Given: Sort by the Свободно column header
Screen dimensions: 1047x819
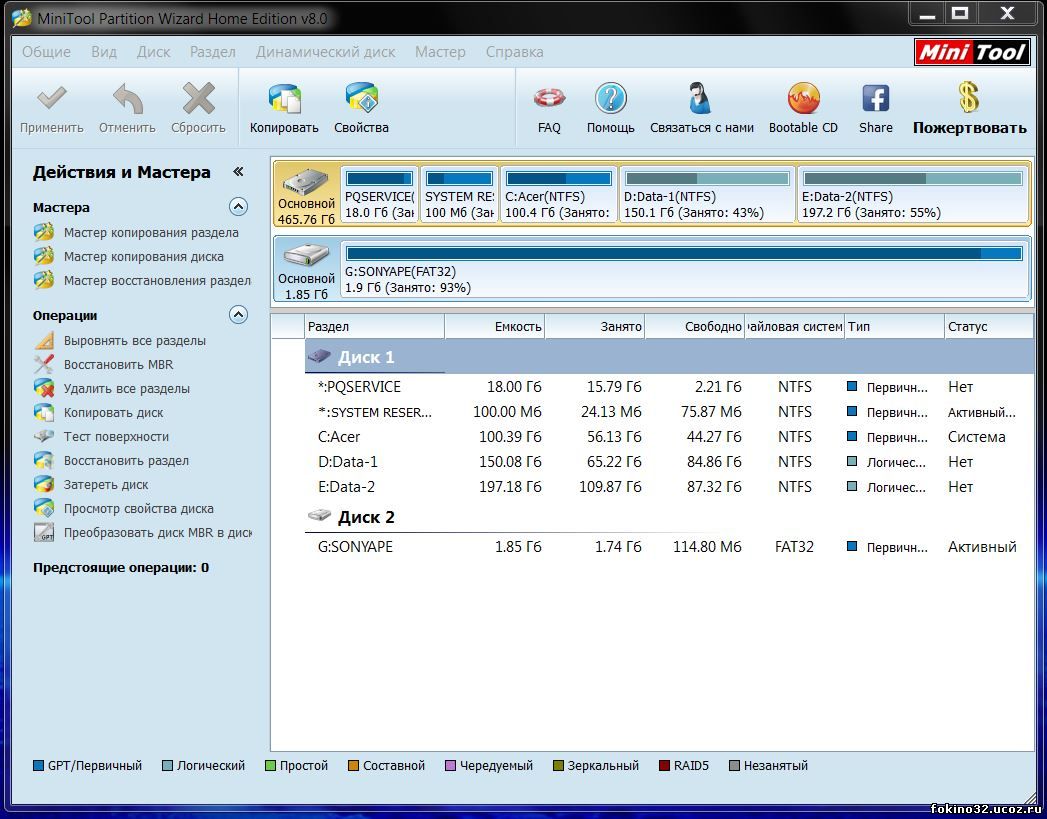Looking at the screenshot, I should tap(695, 326).
